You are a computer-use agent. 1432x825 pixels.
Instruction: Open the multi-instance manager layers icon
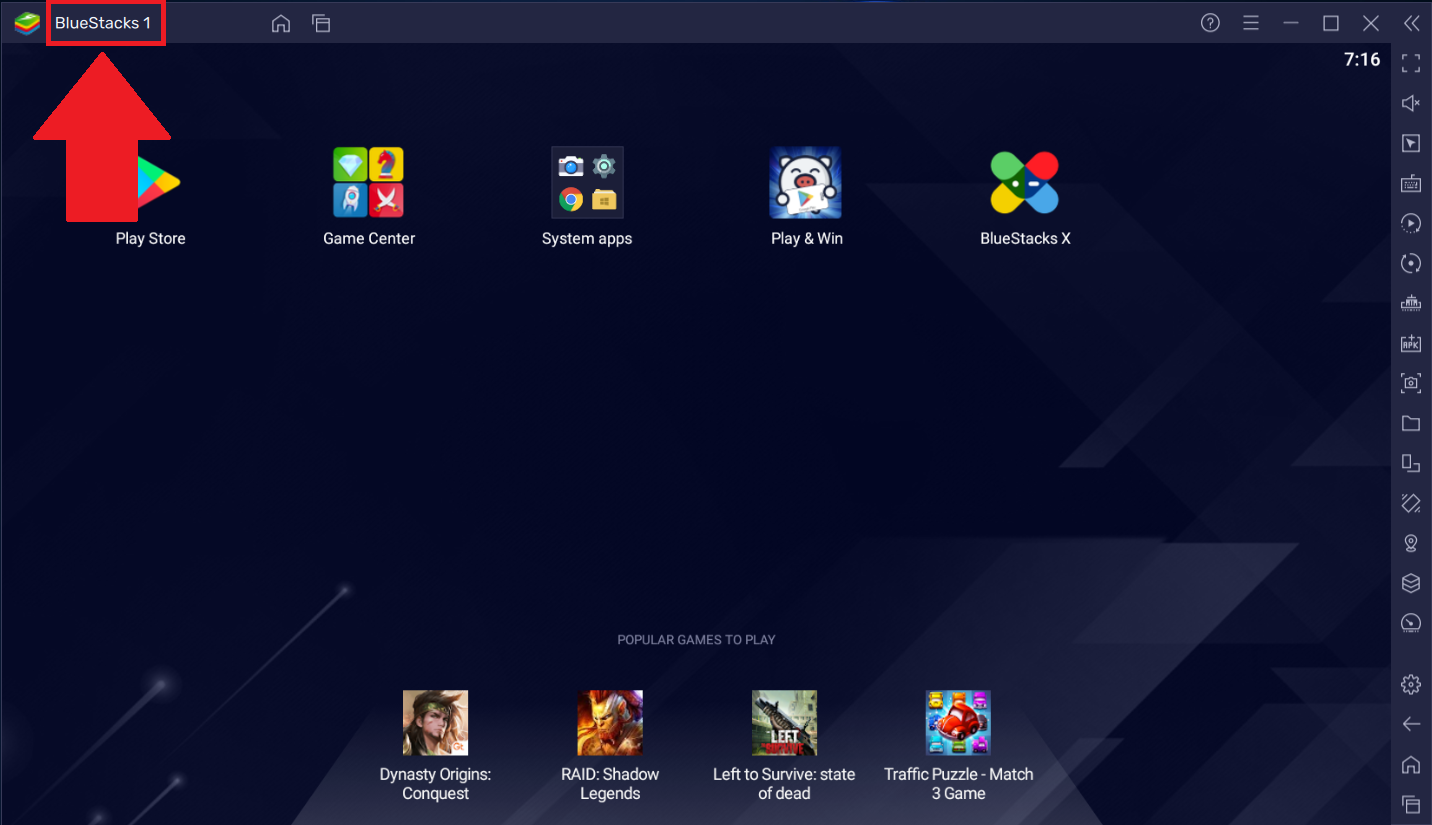click(x=1411, y=583)
